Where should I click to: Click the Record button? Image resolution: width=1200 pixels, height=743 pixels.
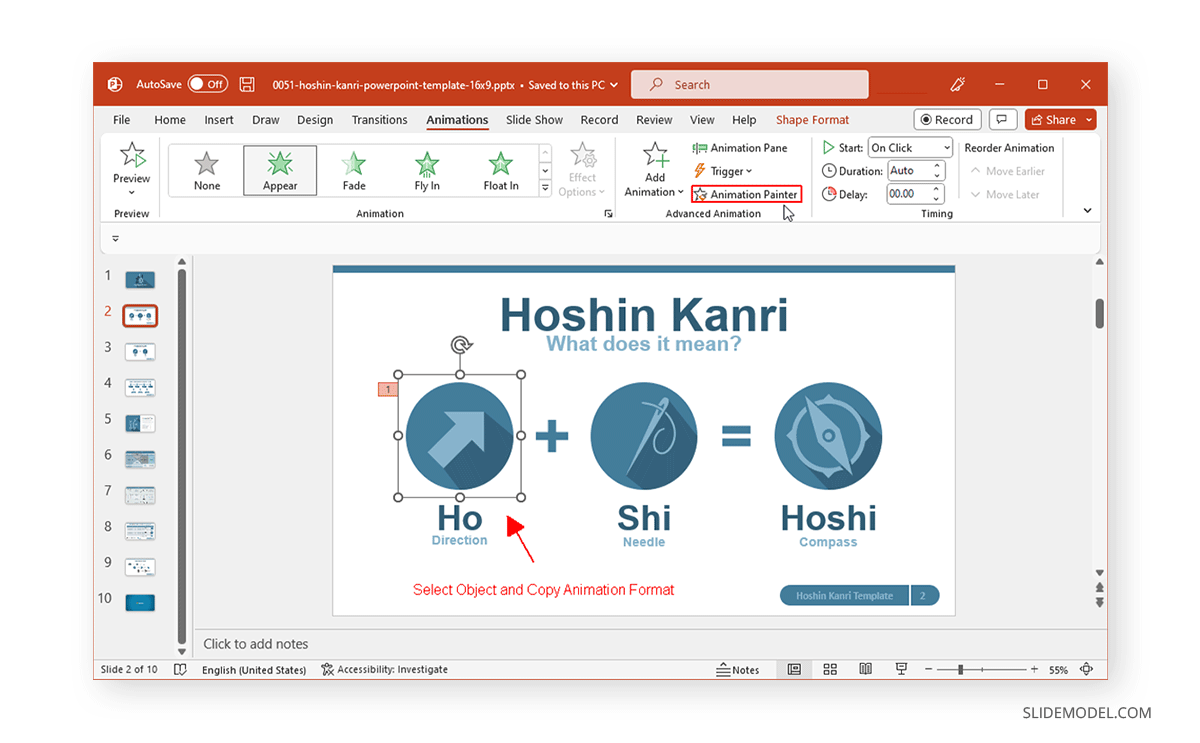[947, 119]
